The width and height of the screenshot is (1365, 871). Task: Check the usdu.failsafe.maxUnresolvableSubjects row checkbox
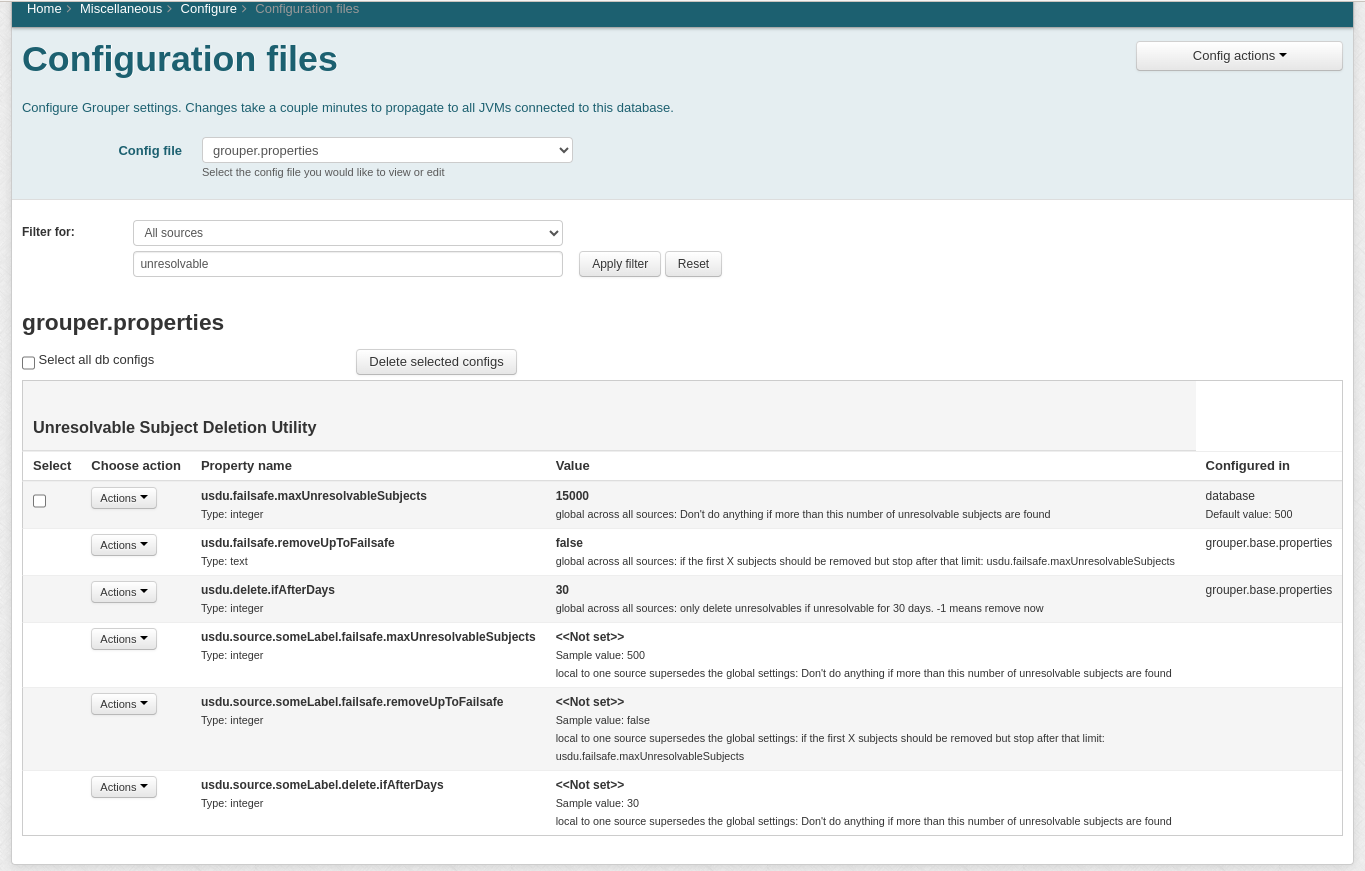[x=40, y=501]
